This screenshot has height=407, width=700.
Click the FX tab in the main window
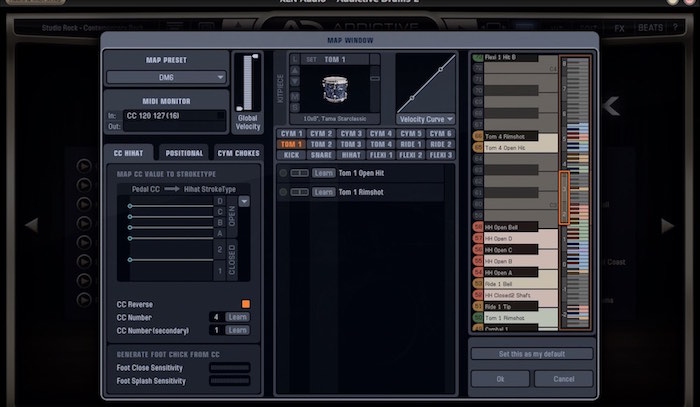[619, 29]
